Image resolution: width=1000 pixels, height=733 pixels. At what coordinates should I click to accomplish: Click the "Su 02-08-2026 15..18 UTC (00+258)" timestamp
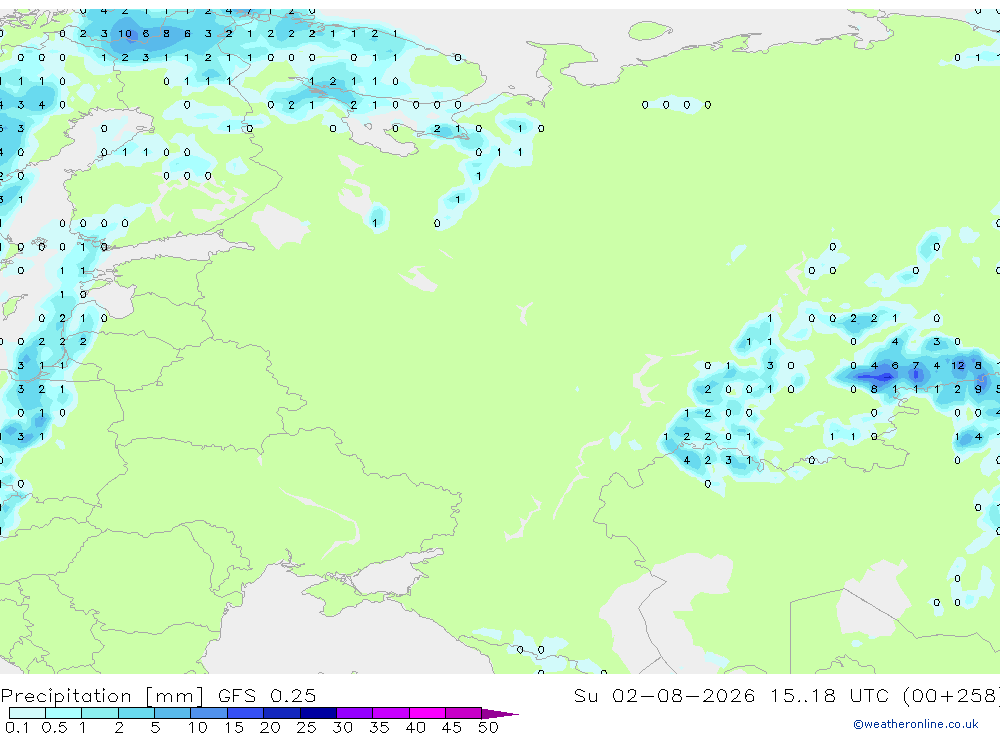point(786,695)
